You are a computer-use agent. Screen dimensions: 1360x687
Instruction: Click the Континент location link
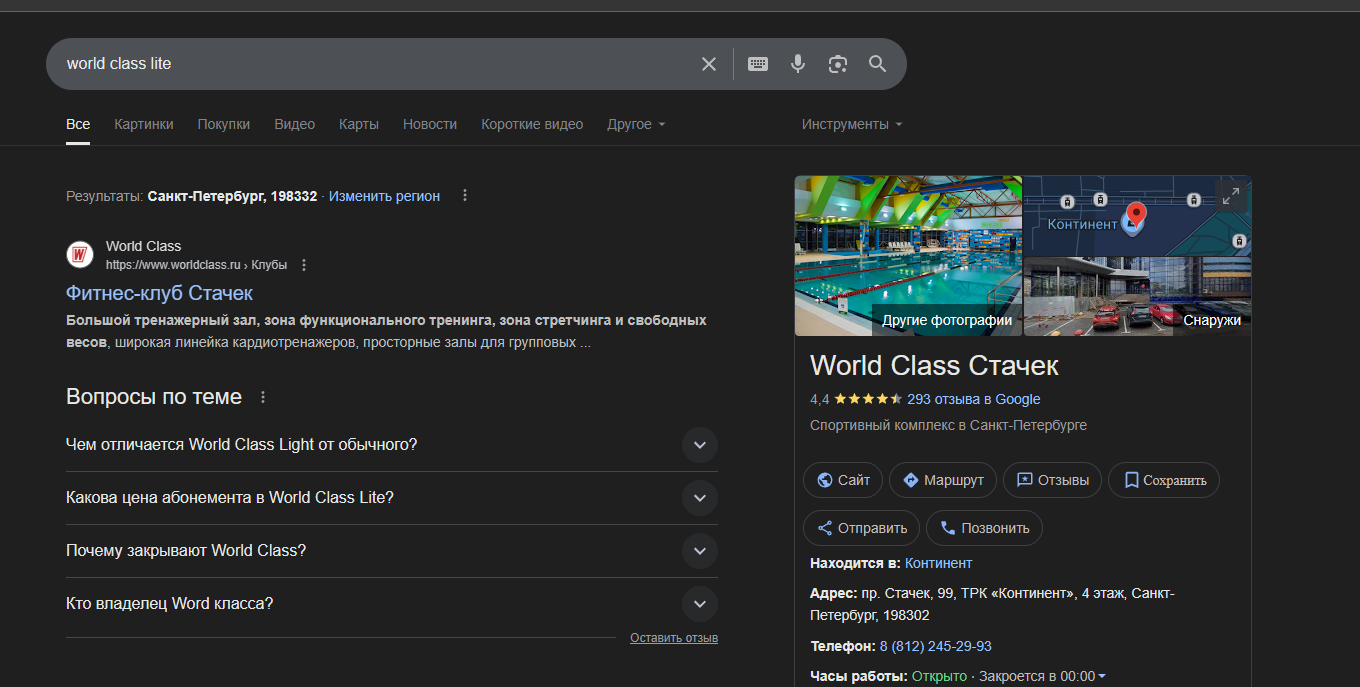click(938, 563)
